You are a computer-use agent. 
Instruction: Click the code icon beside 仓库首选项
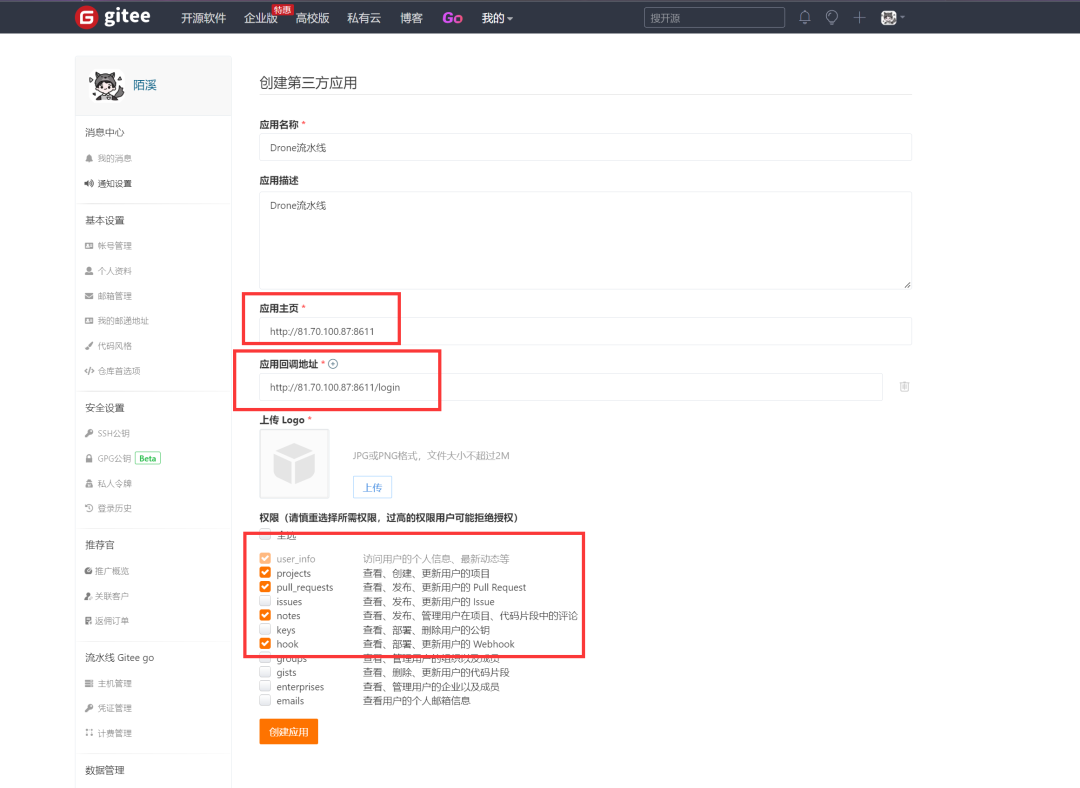pos(89,371)
